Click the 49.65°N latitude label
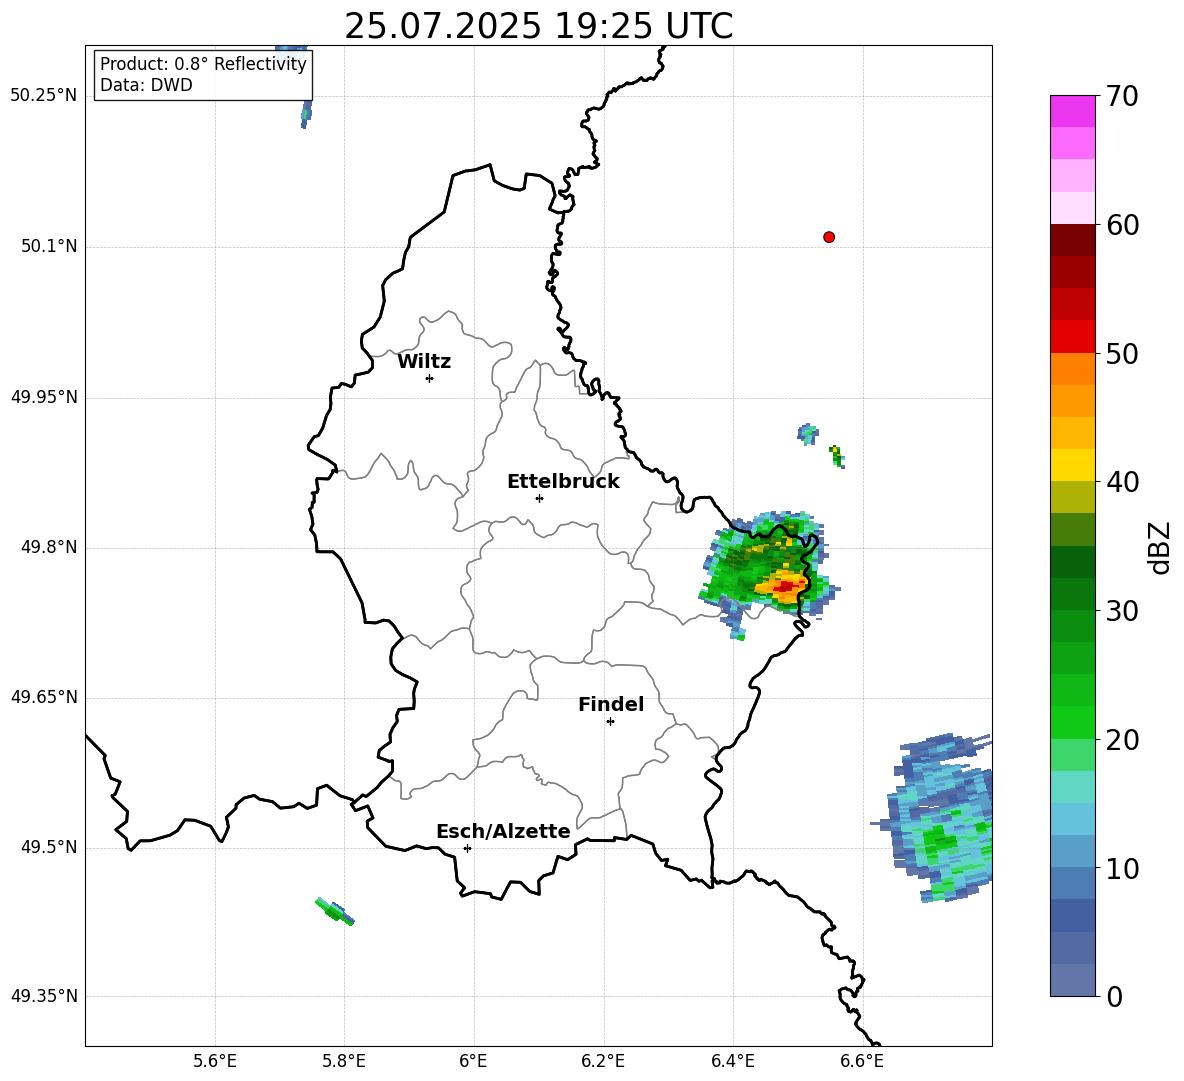This screenshot has height=1081, width=1184. [x=44, y=697]
